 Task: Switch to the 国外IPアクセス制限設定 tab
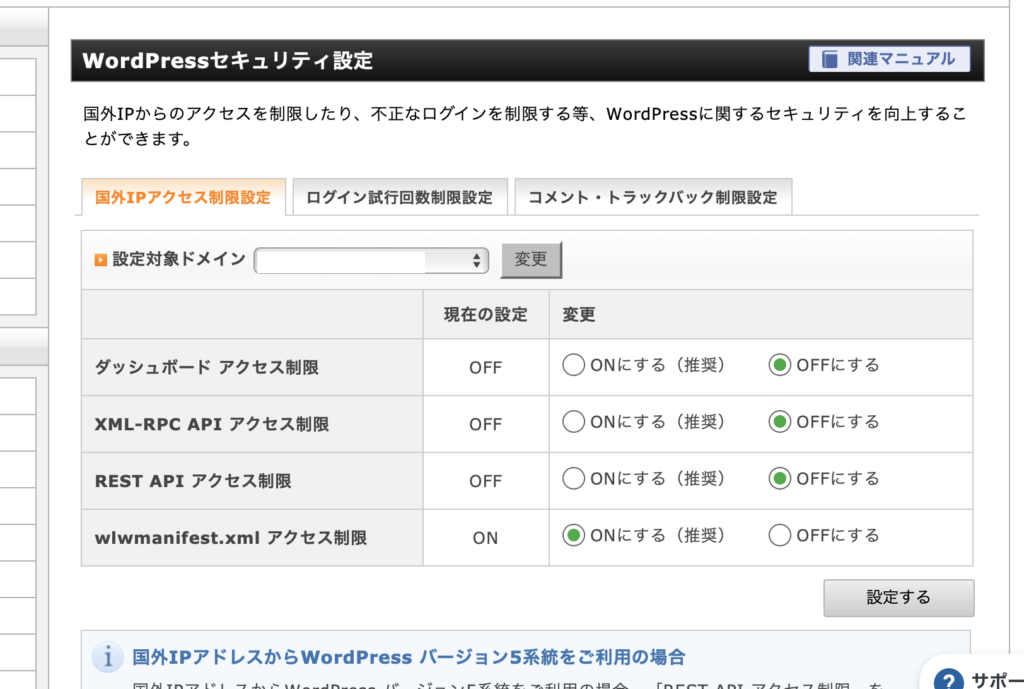point(183,197)
